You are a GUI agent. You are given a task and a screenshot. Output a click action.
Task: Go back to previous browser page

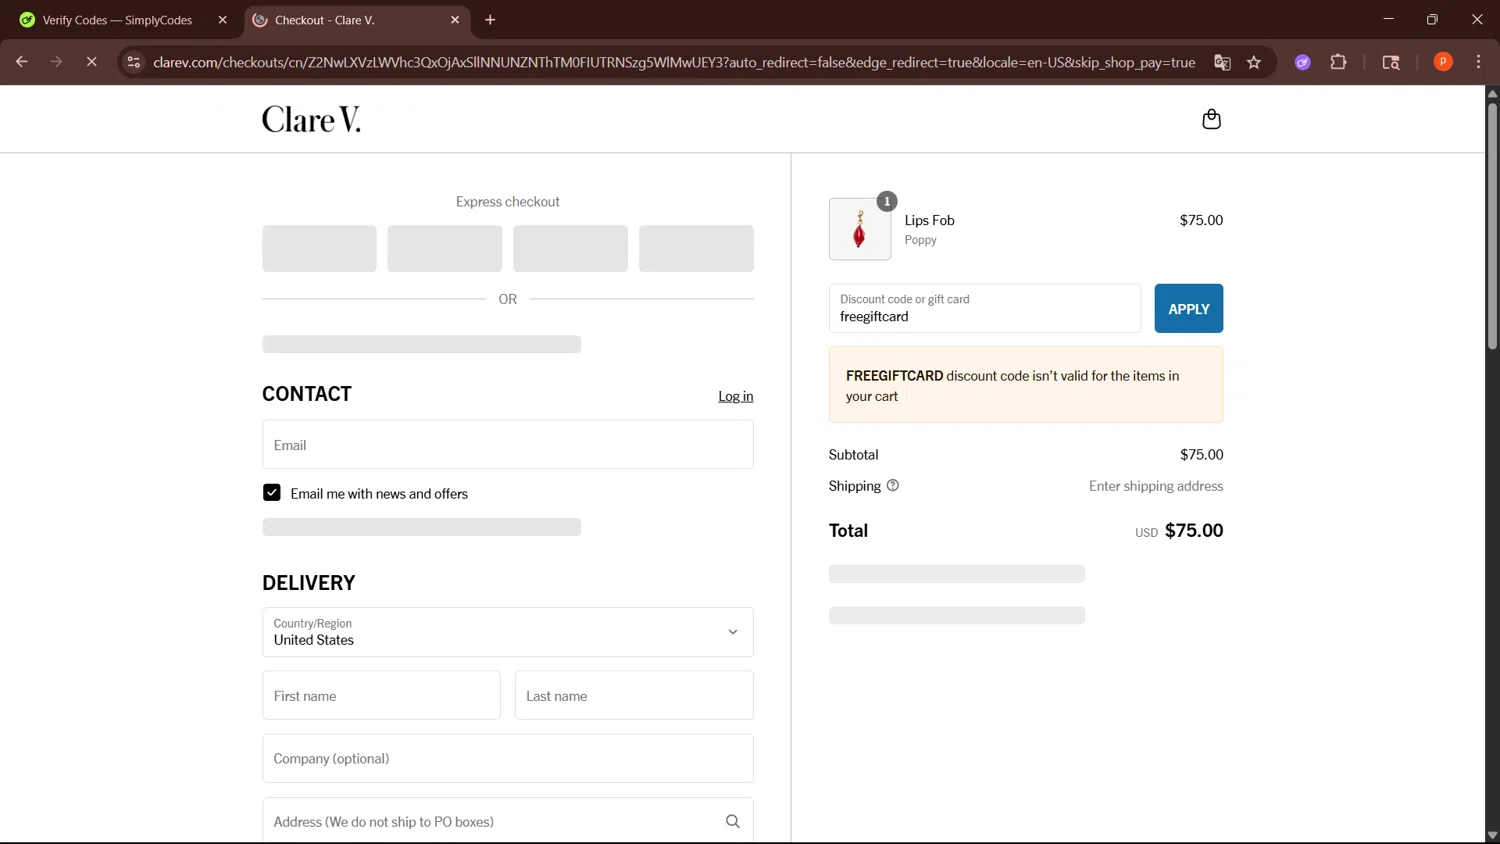tap(21, 62)
